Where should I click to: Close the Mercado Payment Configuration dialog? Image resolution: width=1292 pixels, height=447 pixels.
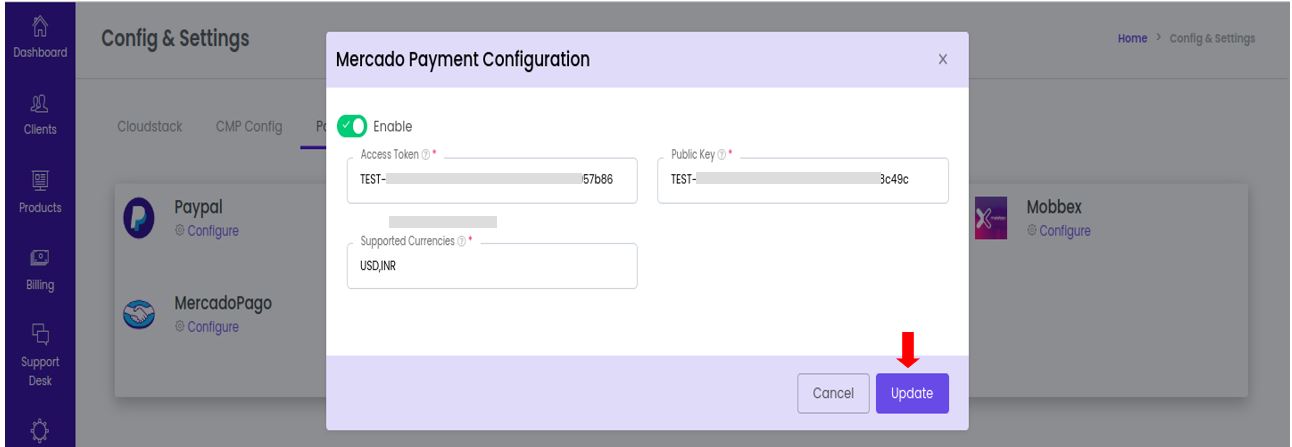(x=943, y=60)
